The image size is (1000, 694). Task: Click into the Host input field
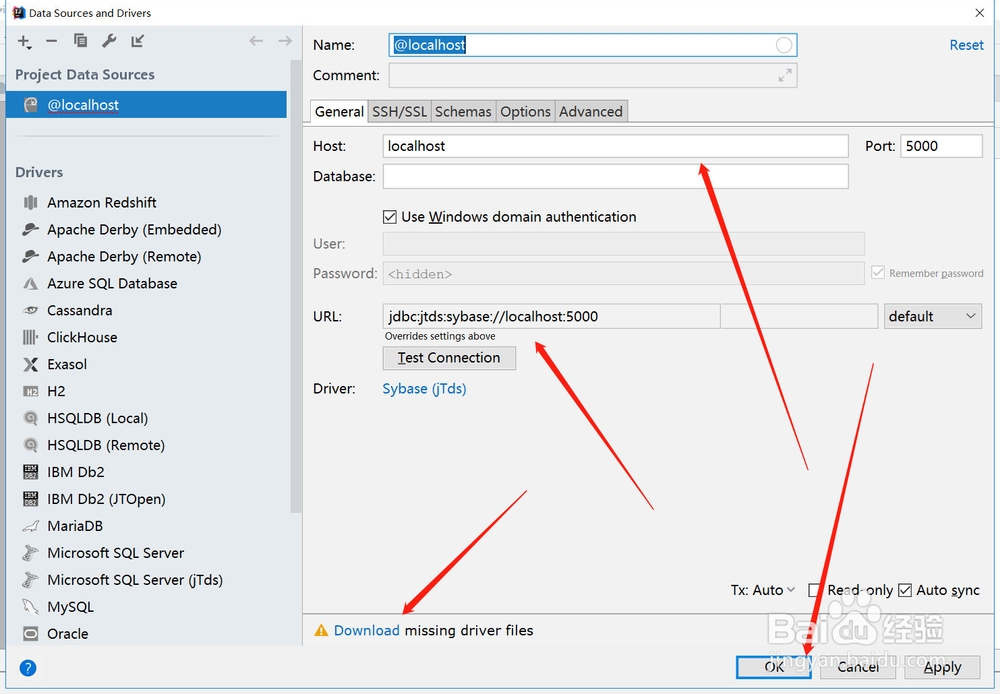pyautogui.click(x=615, y=146)
